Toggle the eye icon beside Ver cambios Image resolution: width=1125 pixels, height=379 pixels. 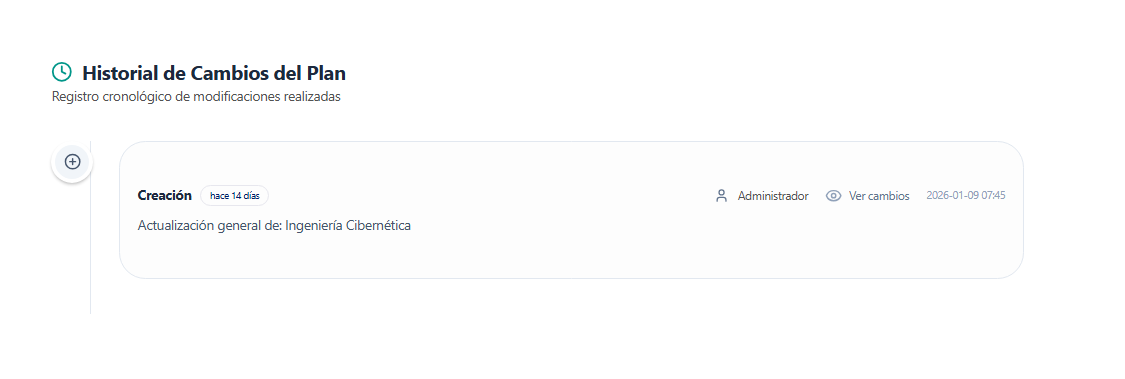833,196
